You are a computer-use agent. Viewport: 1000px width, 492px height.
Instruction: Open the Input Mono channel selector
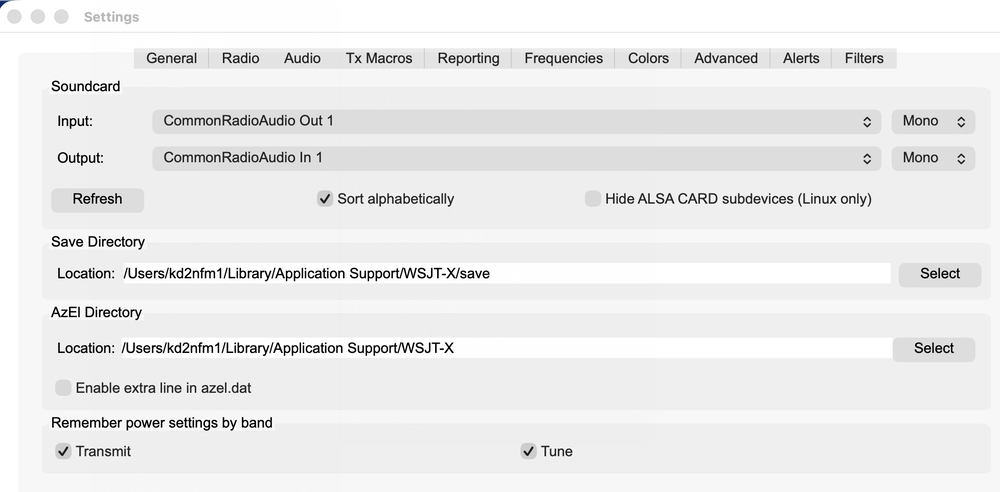[x=933, y=121]
